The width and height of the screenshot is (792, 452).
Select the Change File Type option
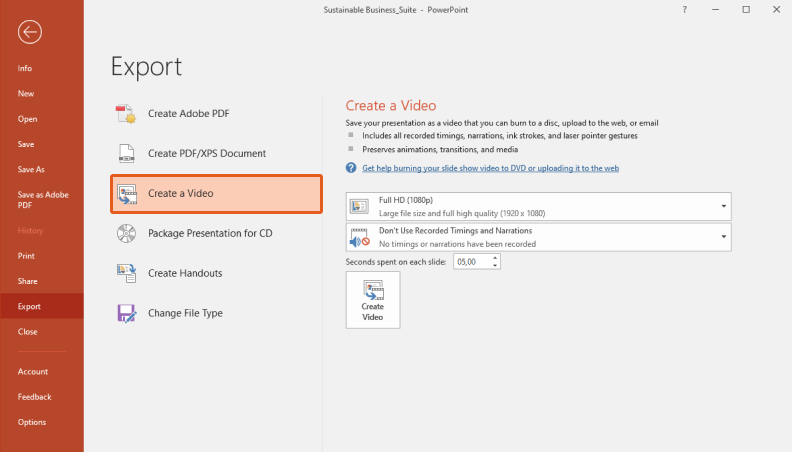pyautogui.click(x=216, y=313)
